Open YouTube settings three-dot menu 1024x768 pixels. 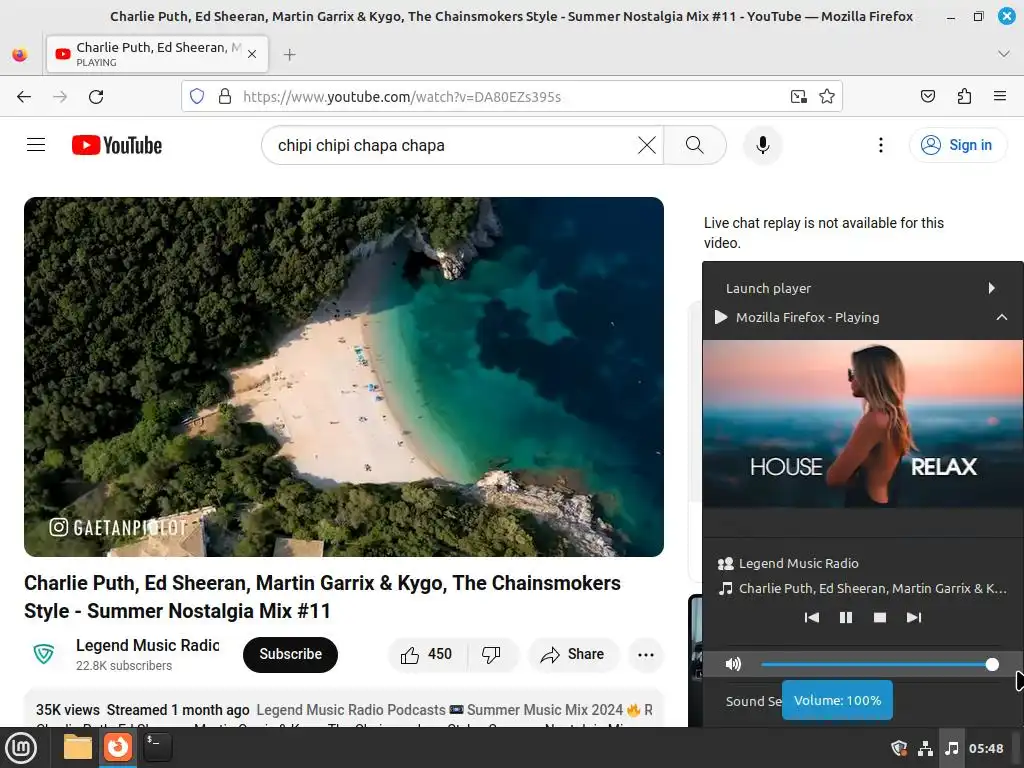click(880, 145)
